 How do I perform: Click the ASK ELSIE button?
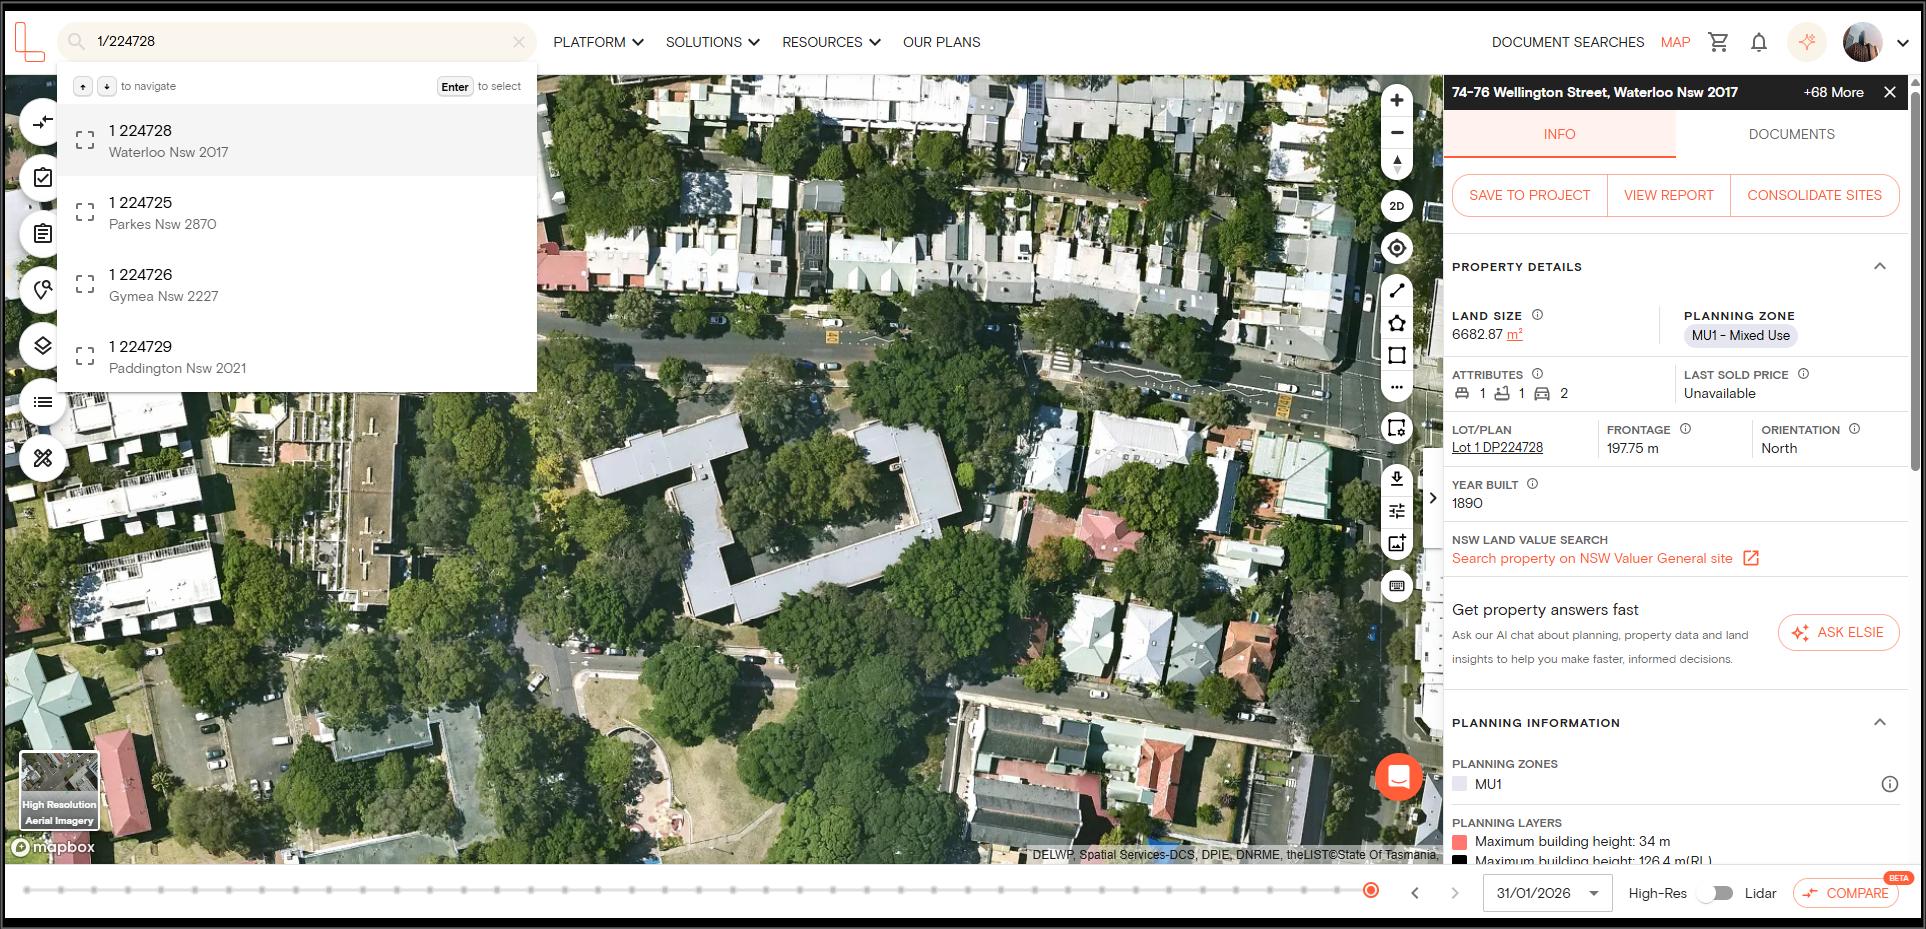tap(1838, 632)
